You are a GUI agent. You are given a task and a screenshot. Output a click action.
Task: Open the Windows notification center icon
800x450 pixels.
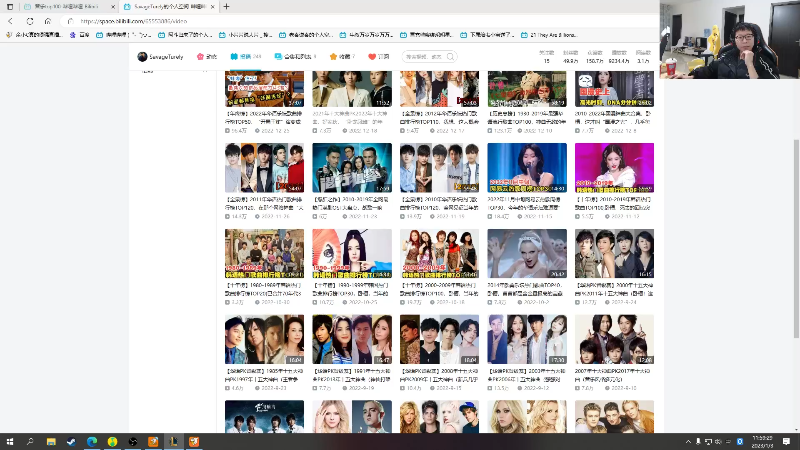click(786, 441)
